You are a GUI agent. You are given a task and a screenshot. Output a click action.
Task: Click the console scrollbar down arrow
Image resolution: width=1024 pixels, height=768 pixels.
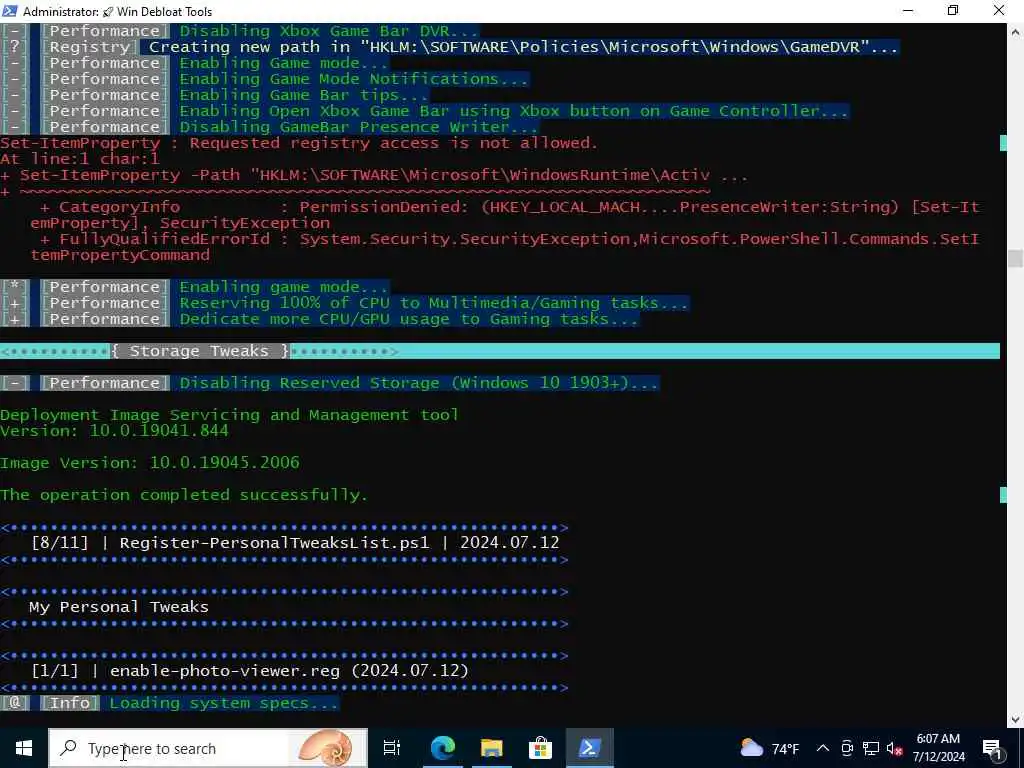click(x=1016, y=720)
